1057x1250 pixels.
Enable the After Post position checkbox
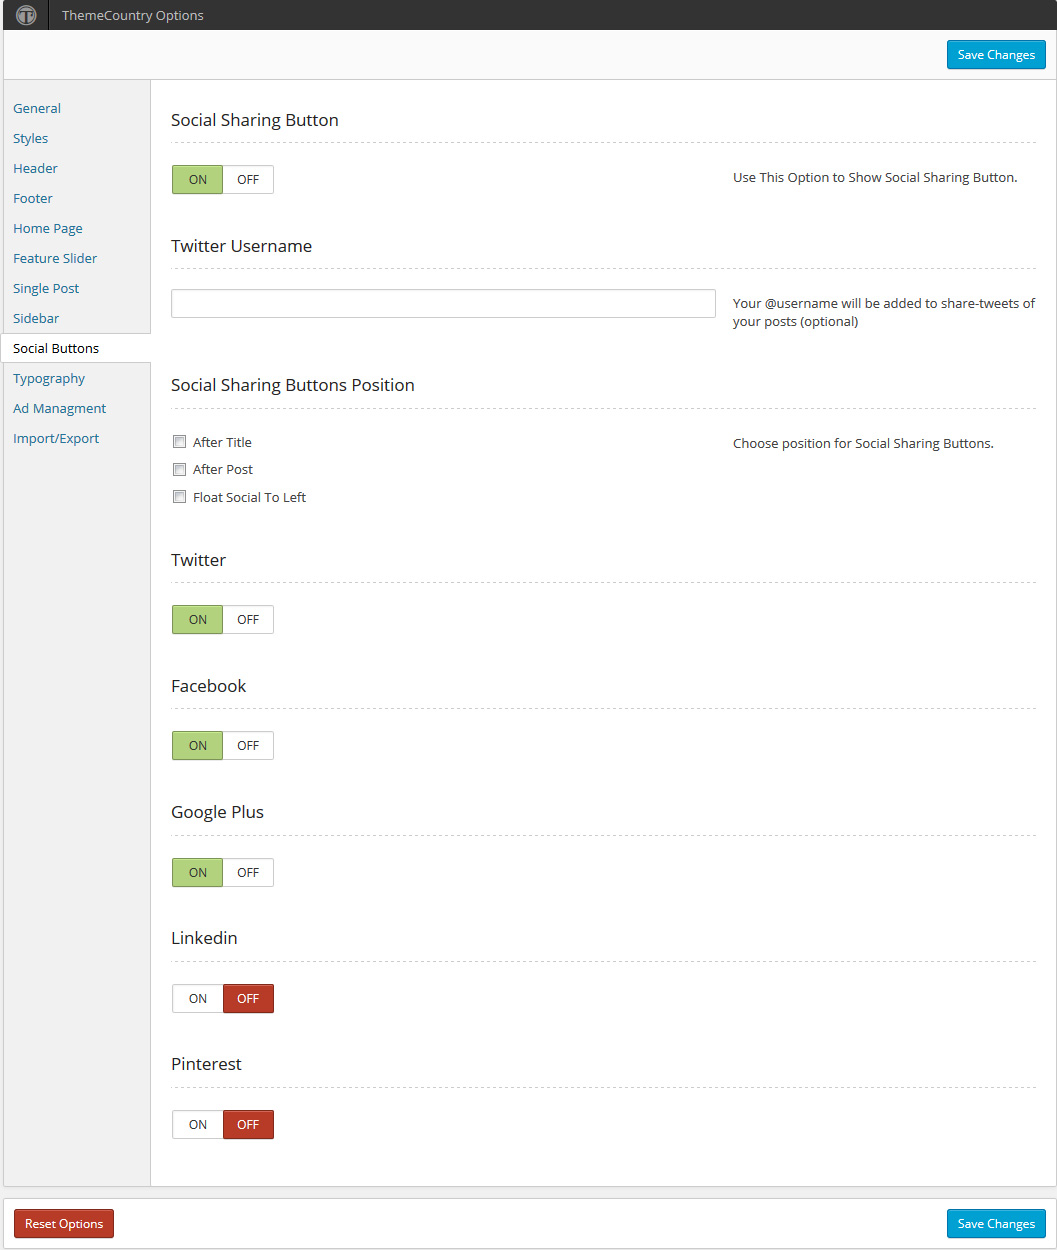(180, 469)
